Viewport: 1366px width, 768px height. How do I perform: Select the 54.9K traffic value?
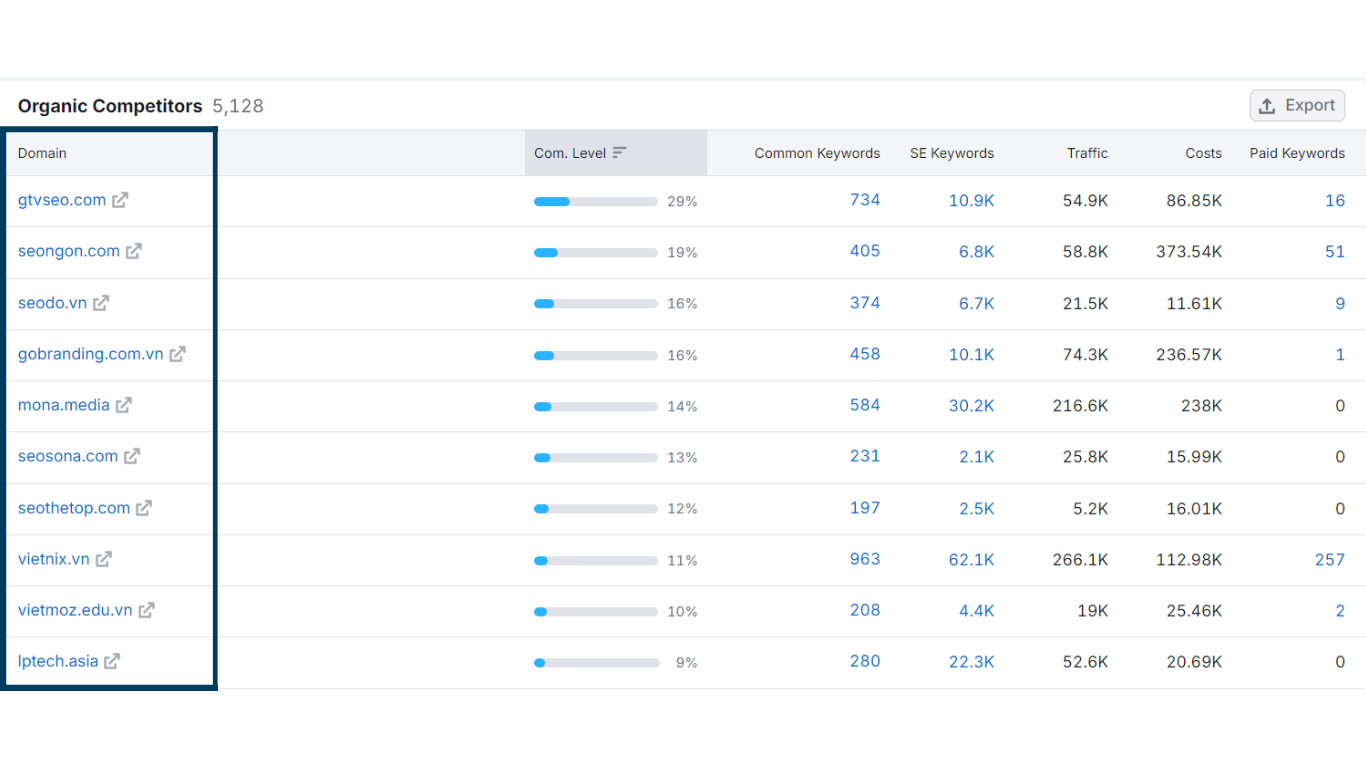[1085, 200]
